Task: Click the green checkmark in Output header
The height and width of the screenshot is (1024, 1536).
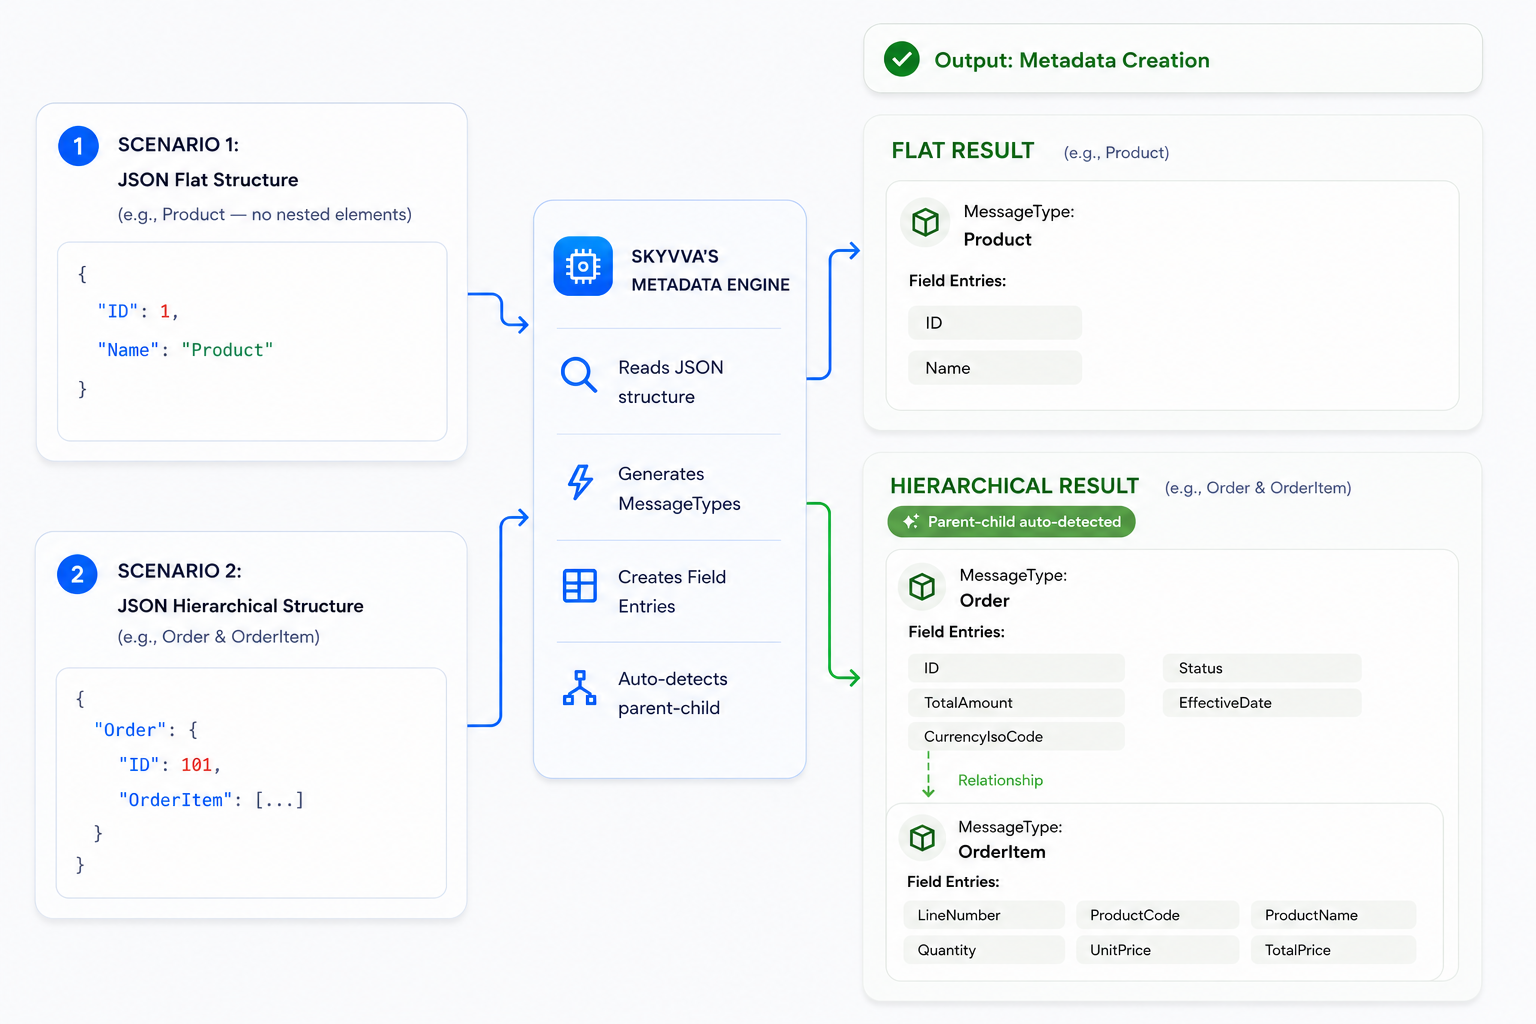Action: [x=902, y=60]
